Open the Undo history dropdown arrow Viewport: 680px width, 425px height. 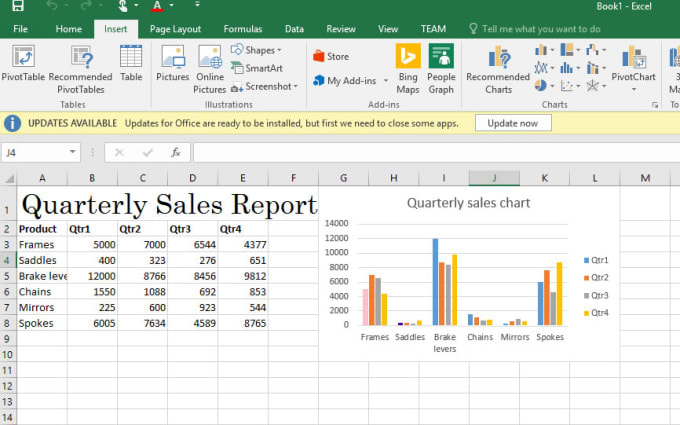tap(66, 5)
